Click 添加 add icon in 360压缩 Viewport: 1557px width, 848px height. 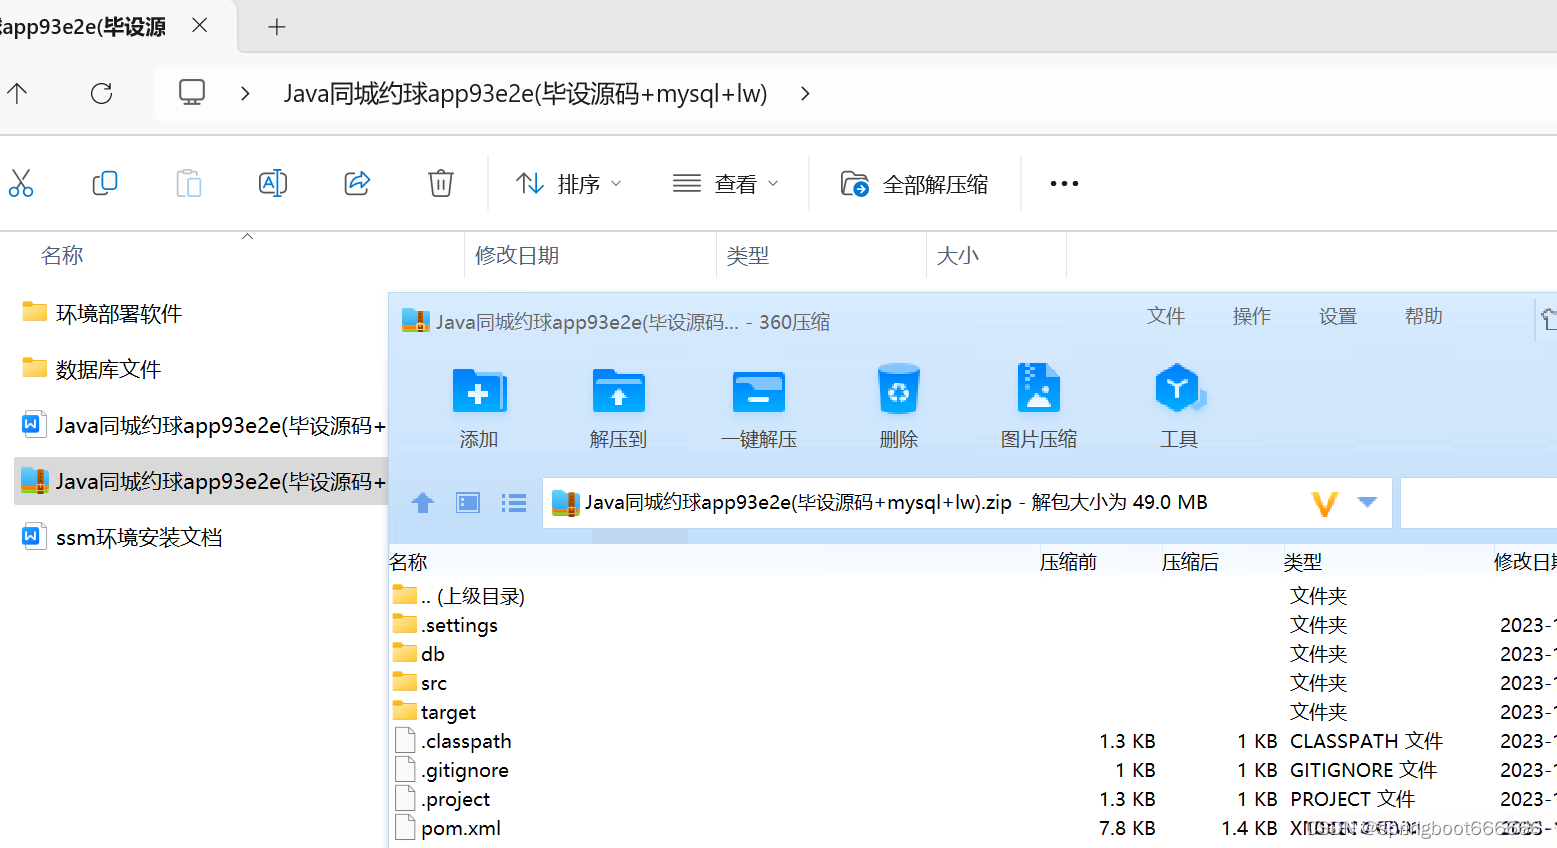pos(479,407)
